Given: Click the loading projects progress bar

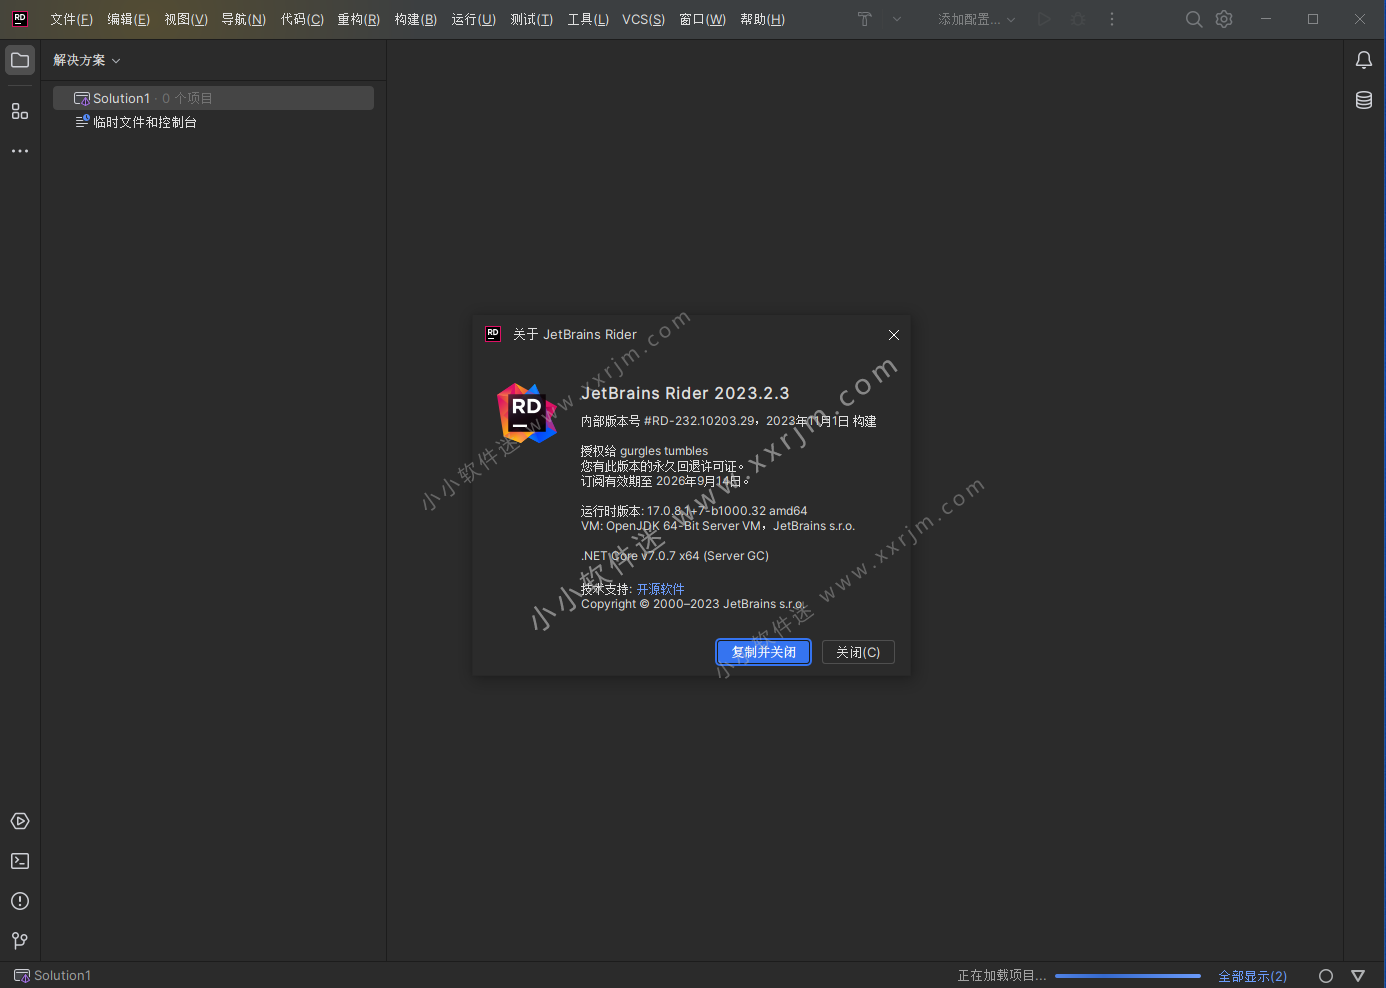Looking at the screenshot, I should click(x=1128, y=976).
